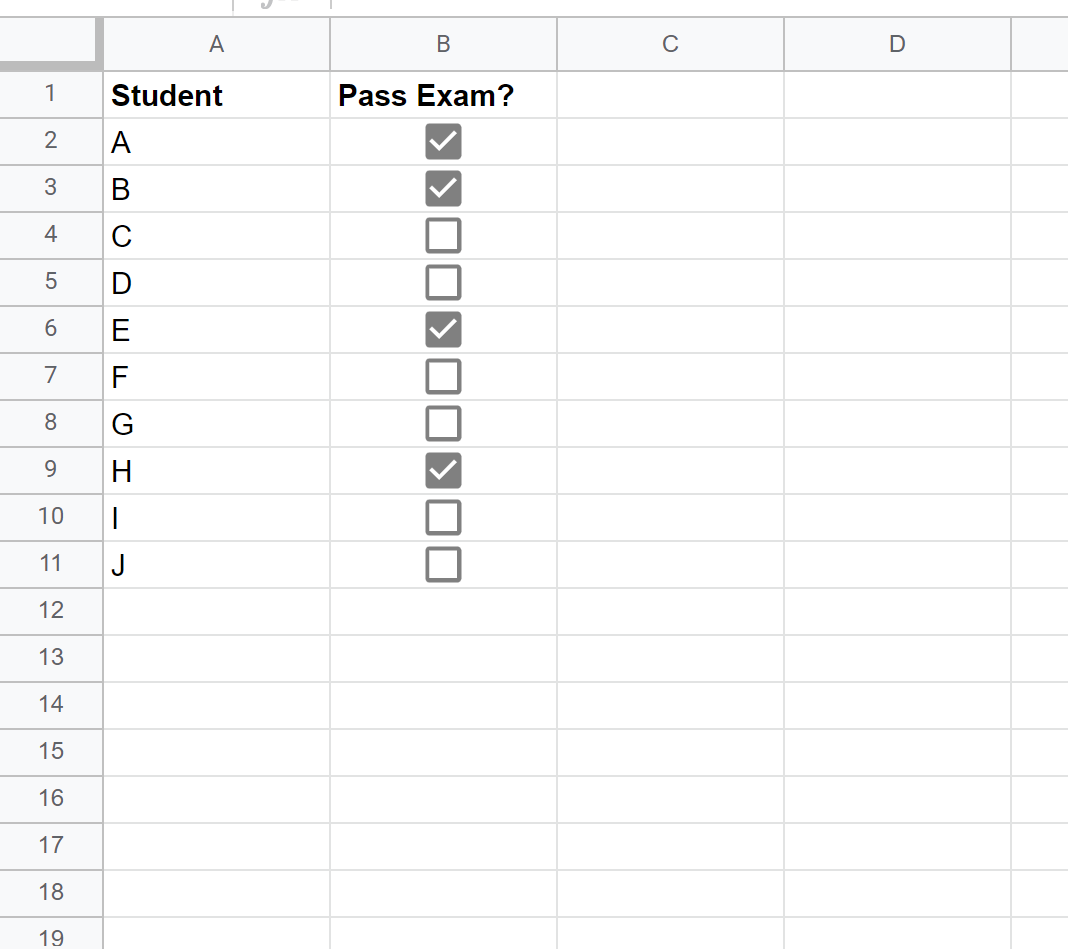
Task: Uncheck the Pass Exam checkbox for student A
Action: (x=443, y=142)
